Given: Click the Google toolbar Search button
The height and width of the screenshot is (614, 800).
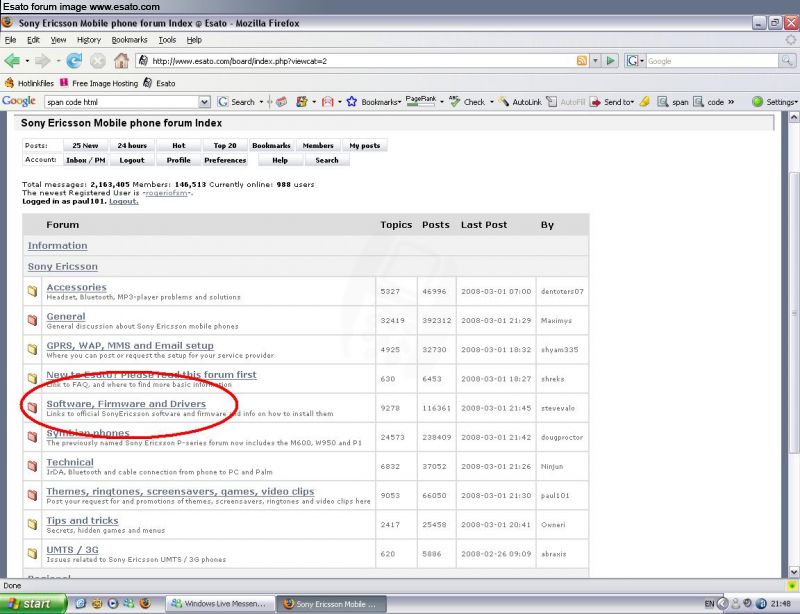Looking at the screenshot, I should [236, 102].
